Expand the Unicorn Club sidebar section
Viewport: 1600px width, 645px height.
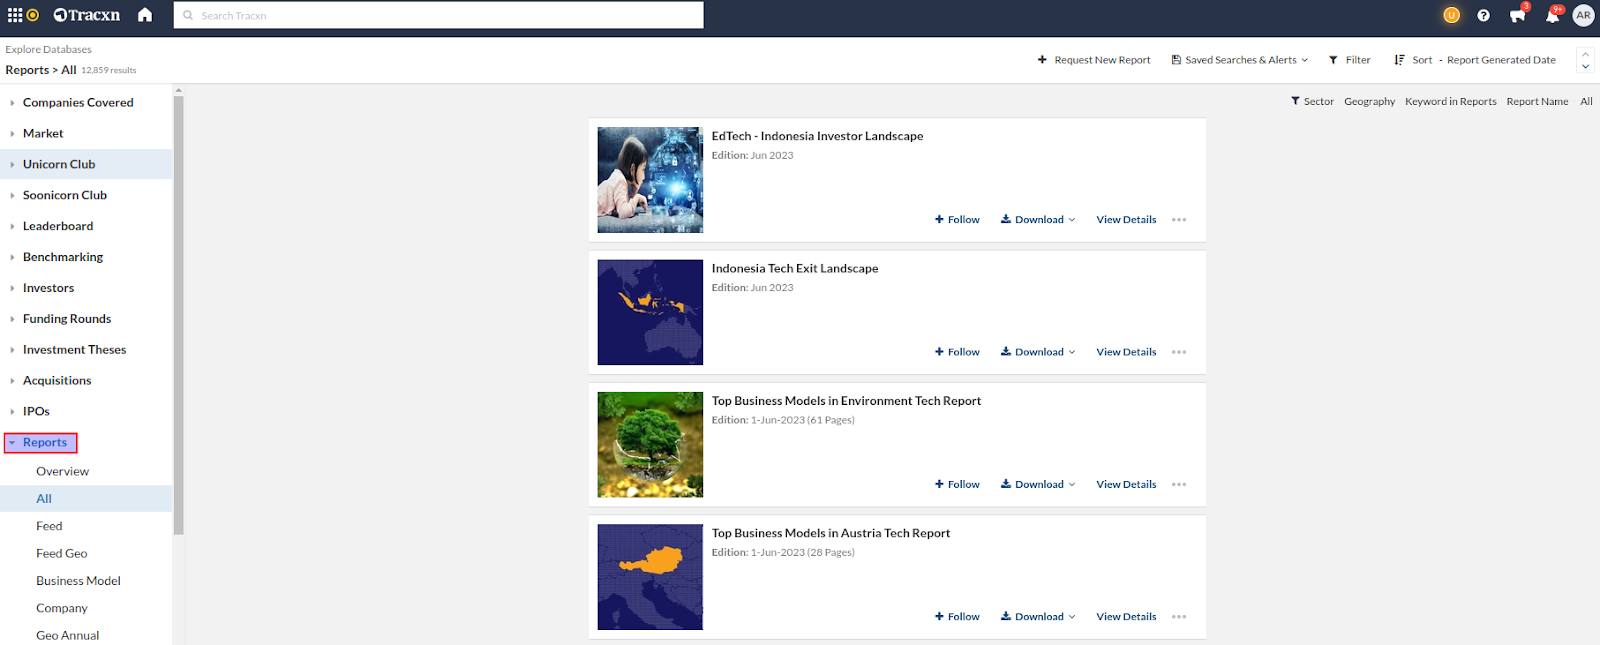coord(59,164)
